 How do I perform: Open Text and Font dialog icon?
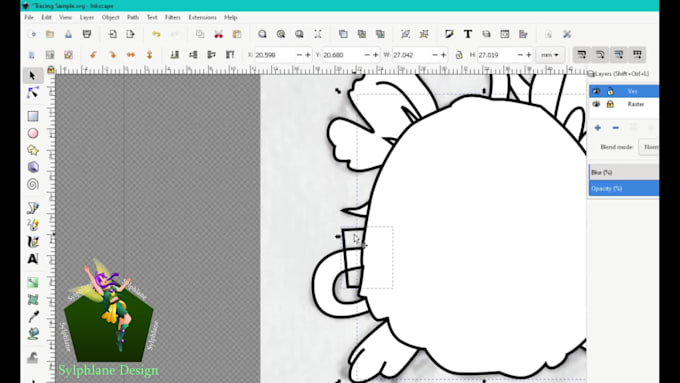468,34
